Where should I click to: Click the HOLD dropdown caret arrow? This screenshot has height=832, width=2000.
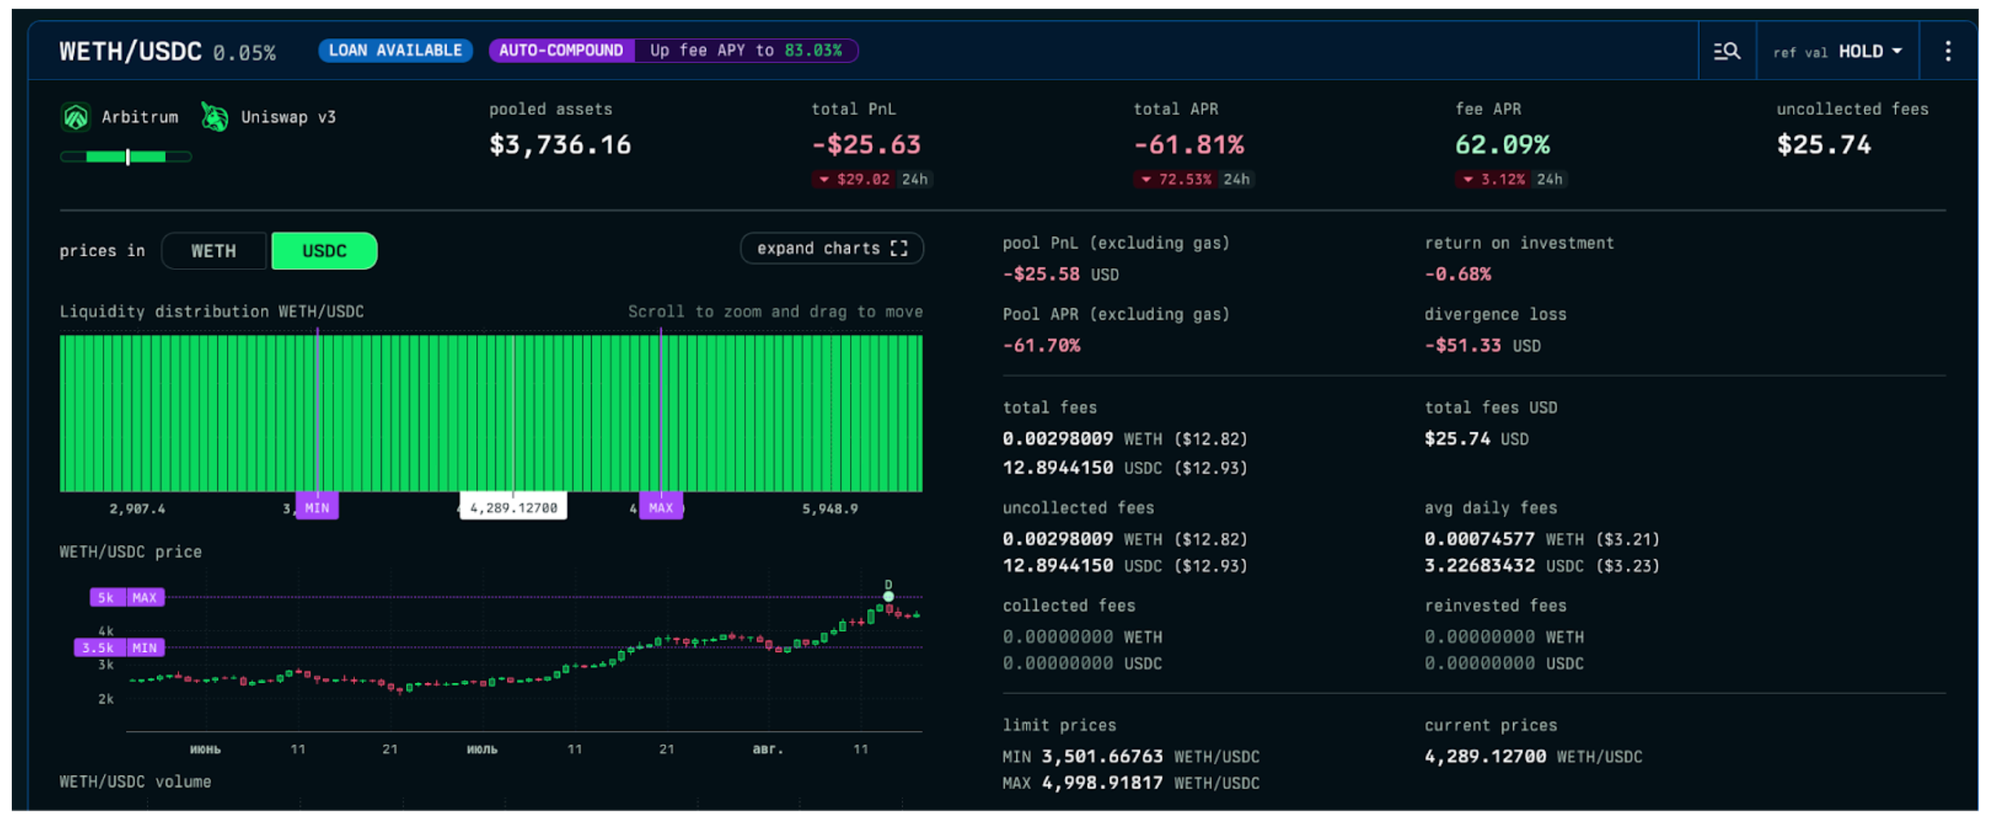click(1897, 51)
